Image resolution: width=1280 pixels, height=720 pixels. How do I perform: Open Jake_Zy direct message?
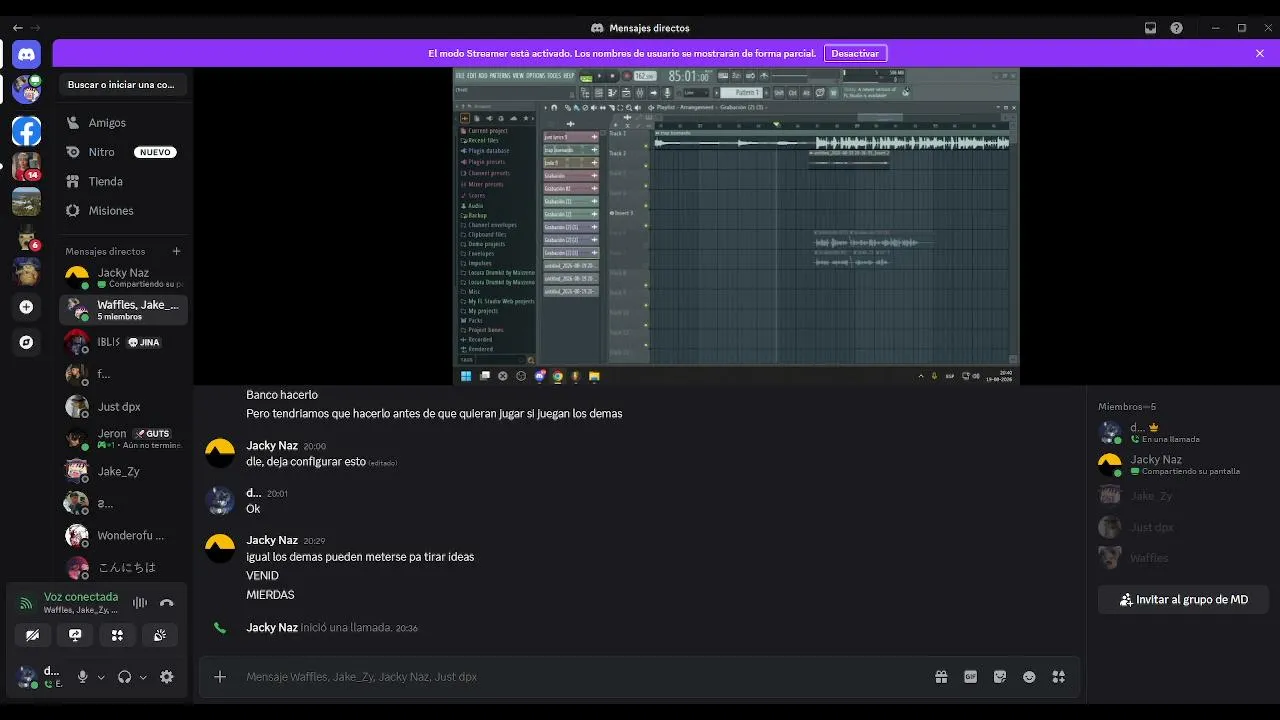pyautogui.click(x=124, y=471)
